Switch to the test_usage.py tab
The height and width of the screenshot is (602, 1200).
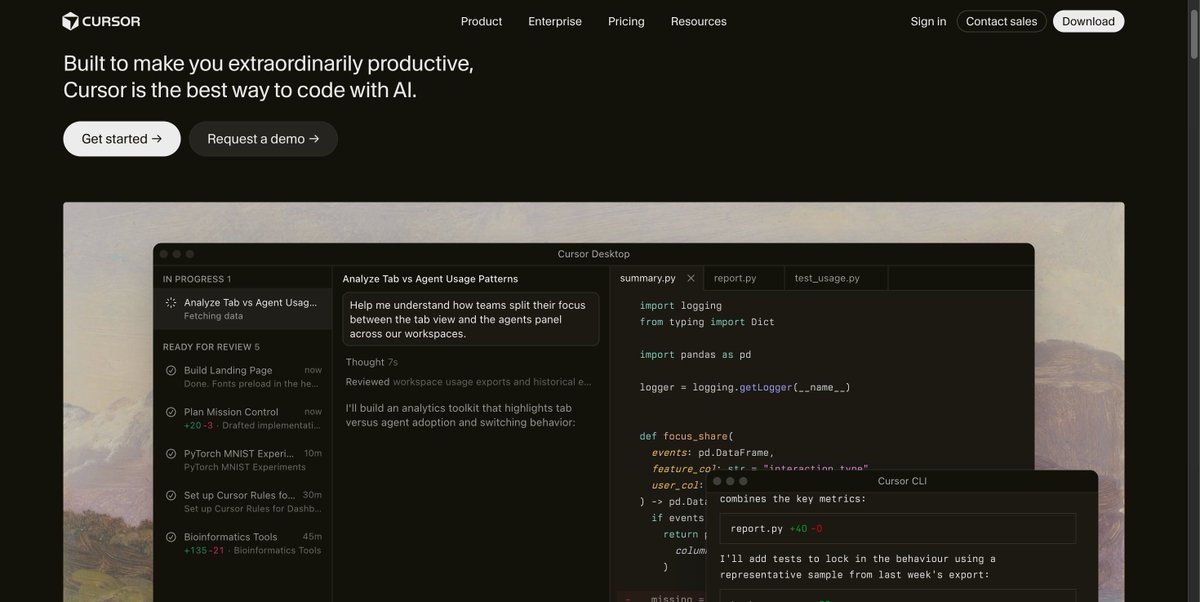click(x=827, y=278)
